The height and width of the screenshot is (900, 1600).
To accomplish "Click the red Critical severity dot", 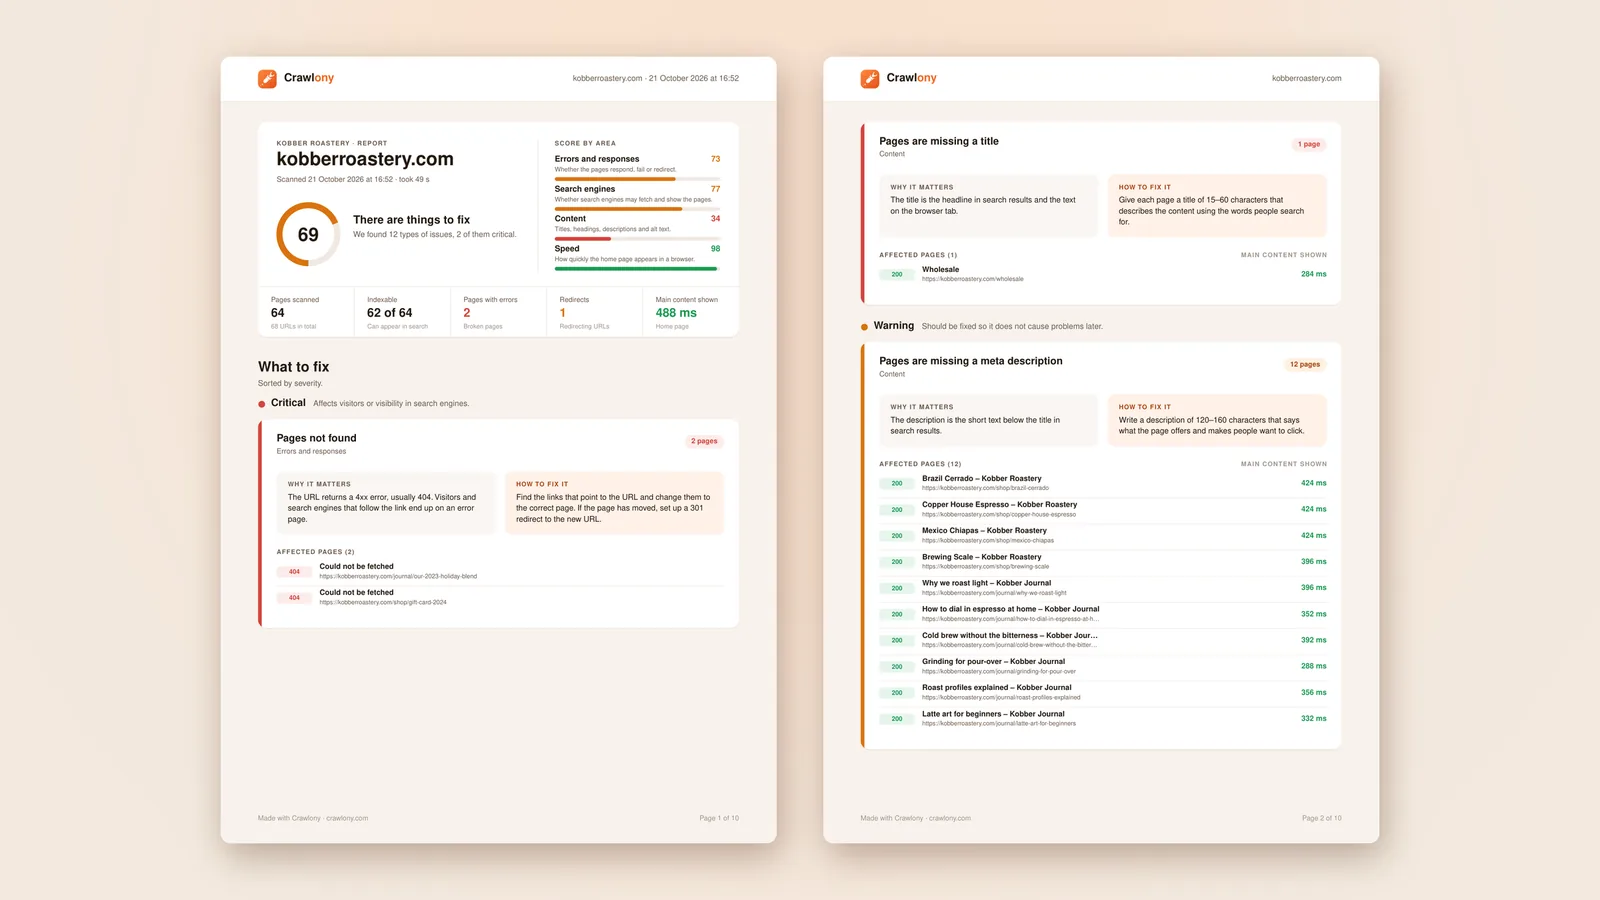I will click(262, 404).
